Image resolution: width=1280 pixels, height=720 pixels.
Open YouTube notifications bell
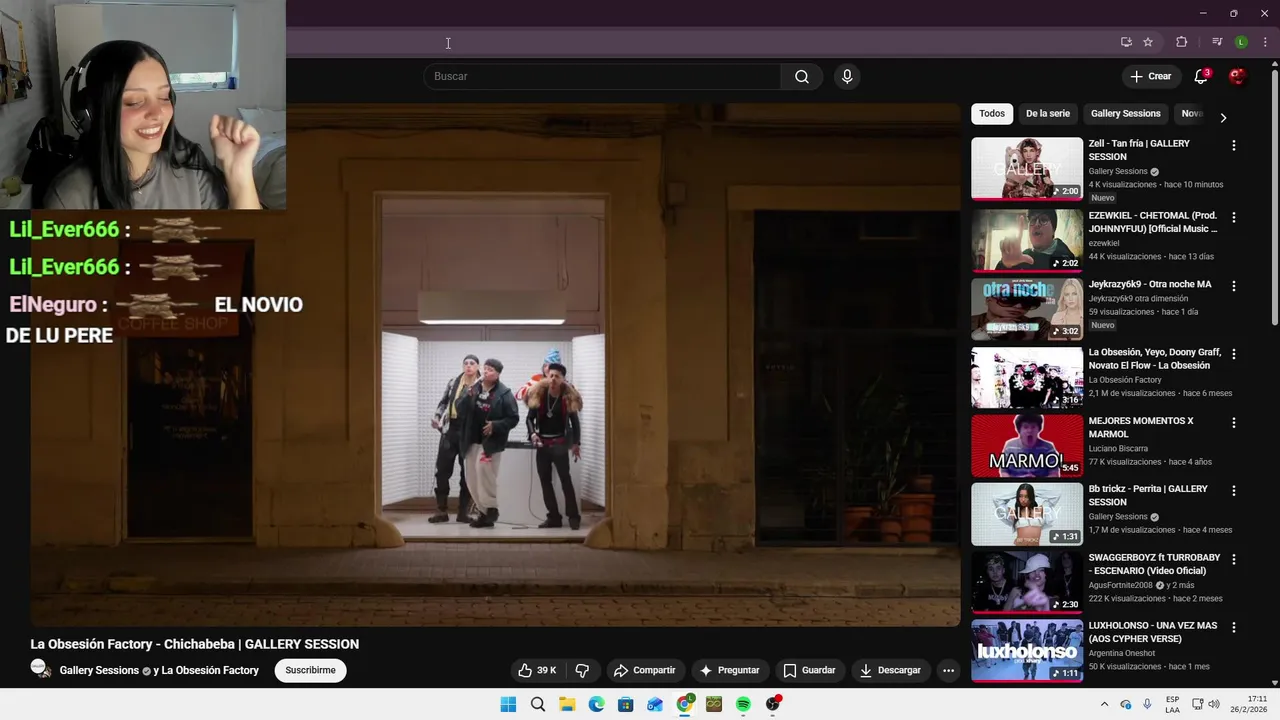click(1201, 77)
